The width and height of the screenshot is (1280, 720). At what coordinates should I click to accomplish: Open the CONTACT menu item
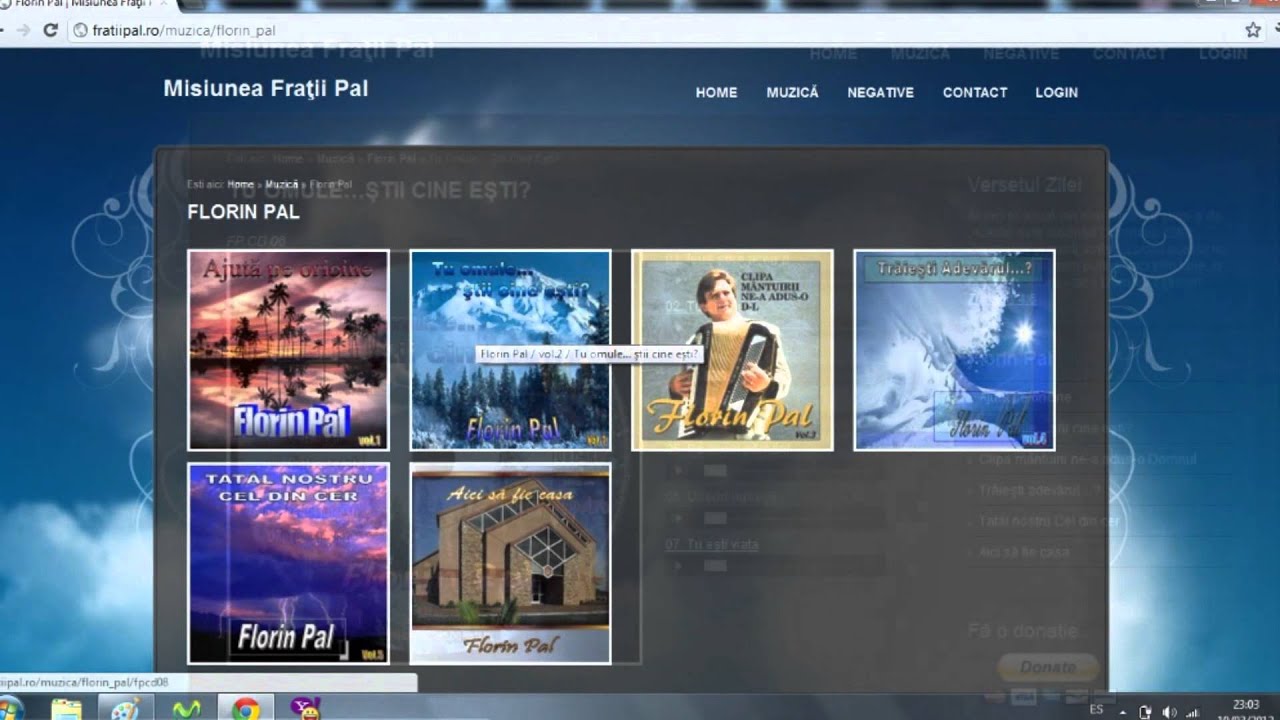tap(975, 92)
